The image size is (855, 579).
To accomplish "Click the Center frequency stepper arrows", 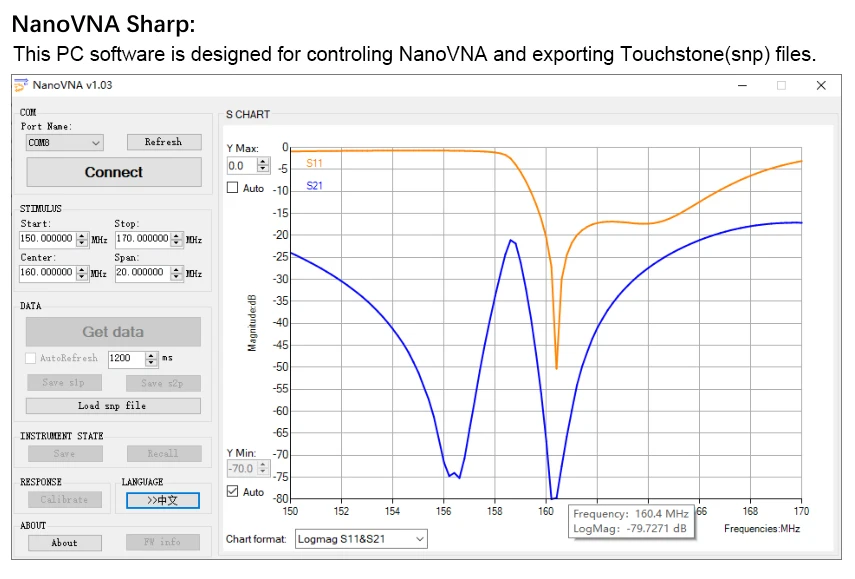I will pos(82,273).
